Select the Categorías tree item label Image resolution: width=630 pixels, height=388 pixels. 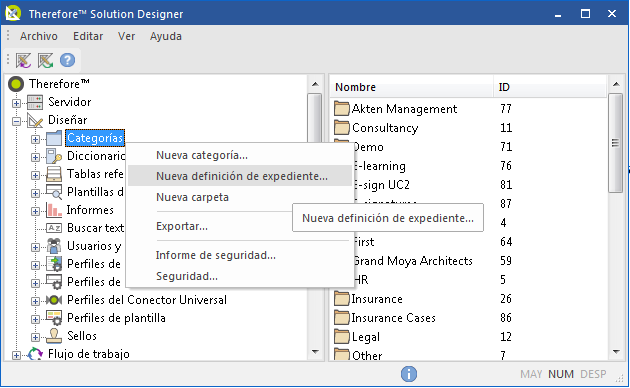pyautogui.click(x=95, y=138)
